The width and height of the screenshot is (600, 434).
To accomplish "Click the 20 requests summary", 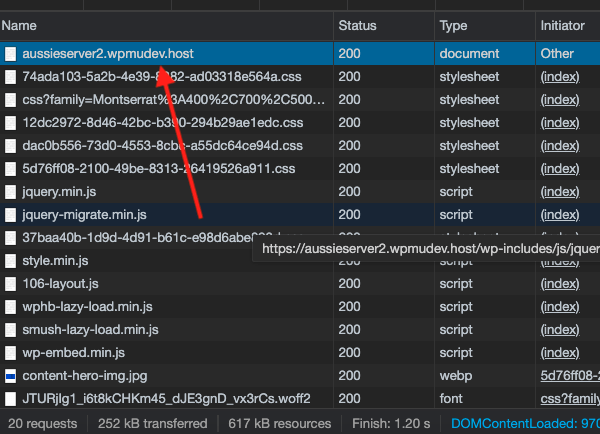I will [42, 424].
